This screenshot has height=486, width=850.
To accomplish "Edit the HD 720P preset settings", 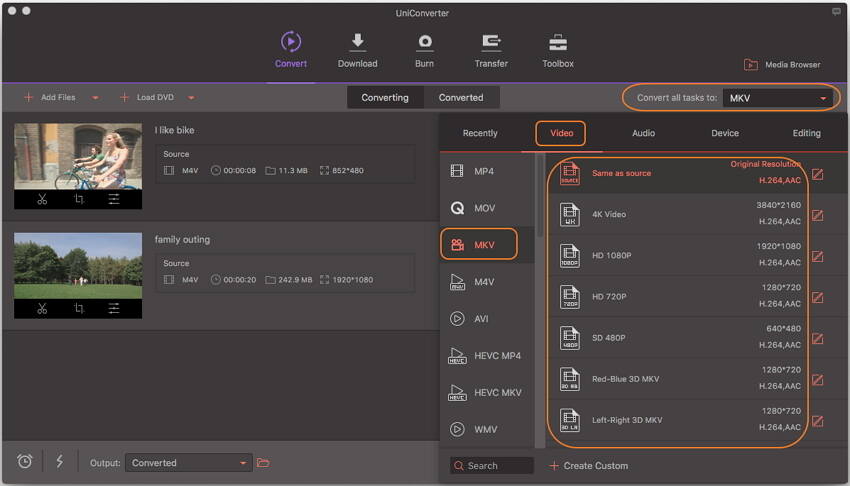I will click(817, 297).
